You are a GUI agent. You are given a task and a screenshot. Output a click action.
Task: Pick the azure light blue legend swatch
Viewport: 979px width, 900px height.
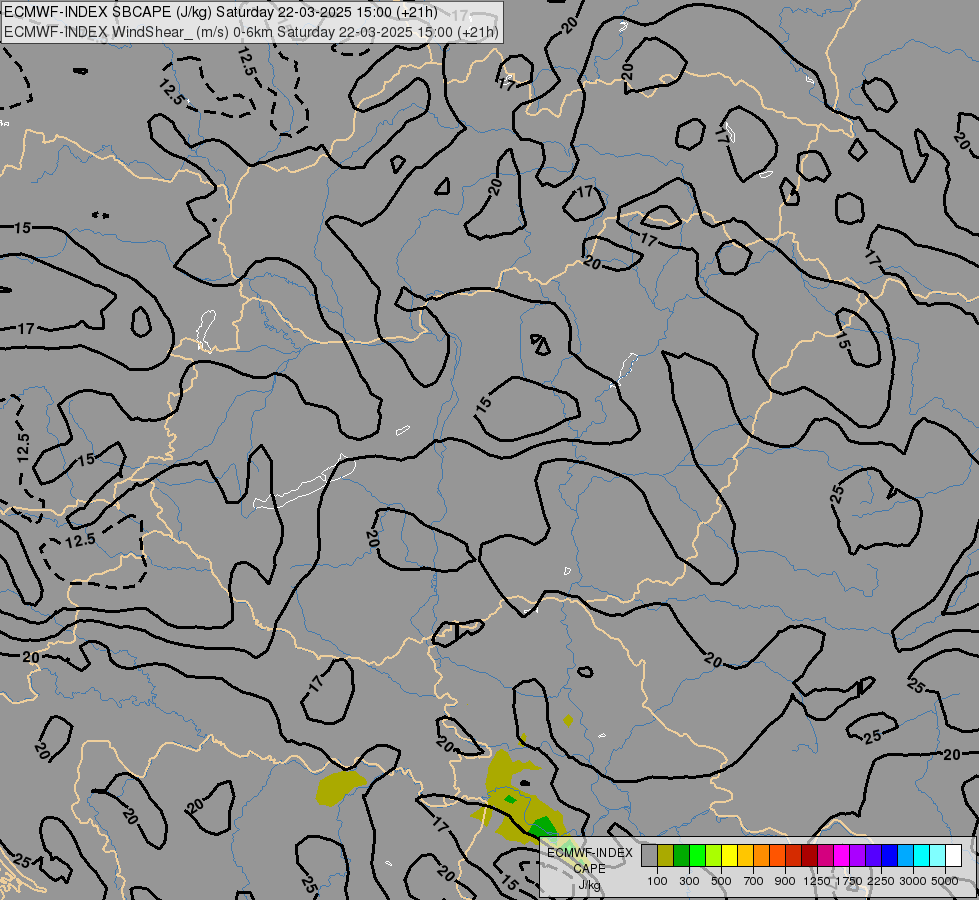(x=905, y=856)
